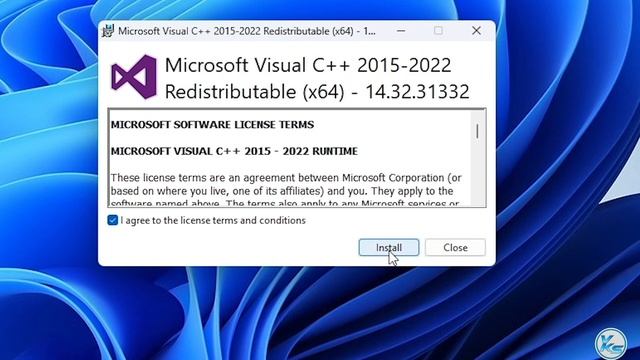Click the title bar text of the installer
Viewport: 640px width, 360px height.
pos(247,31)
